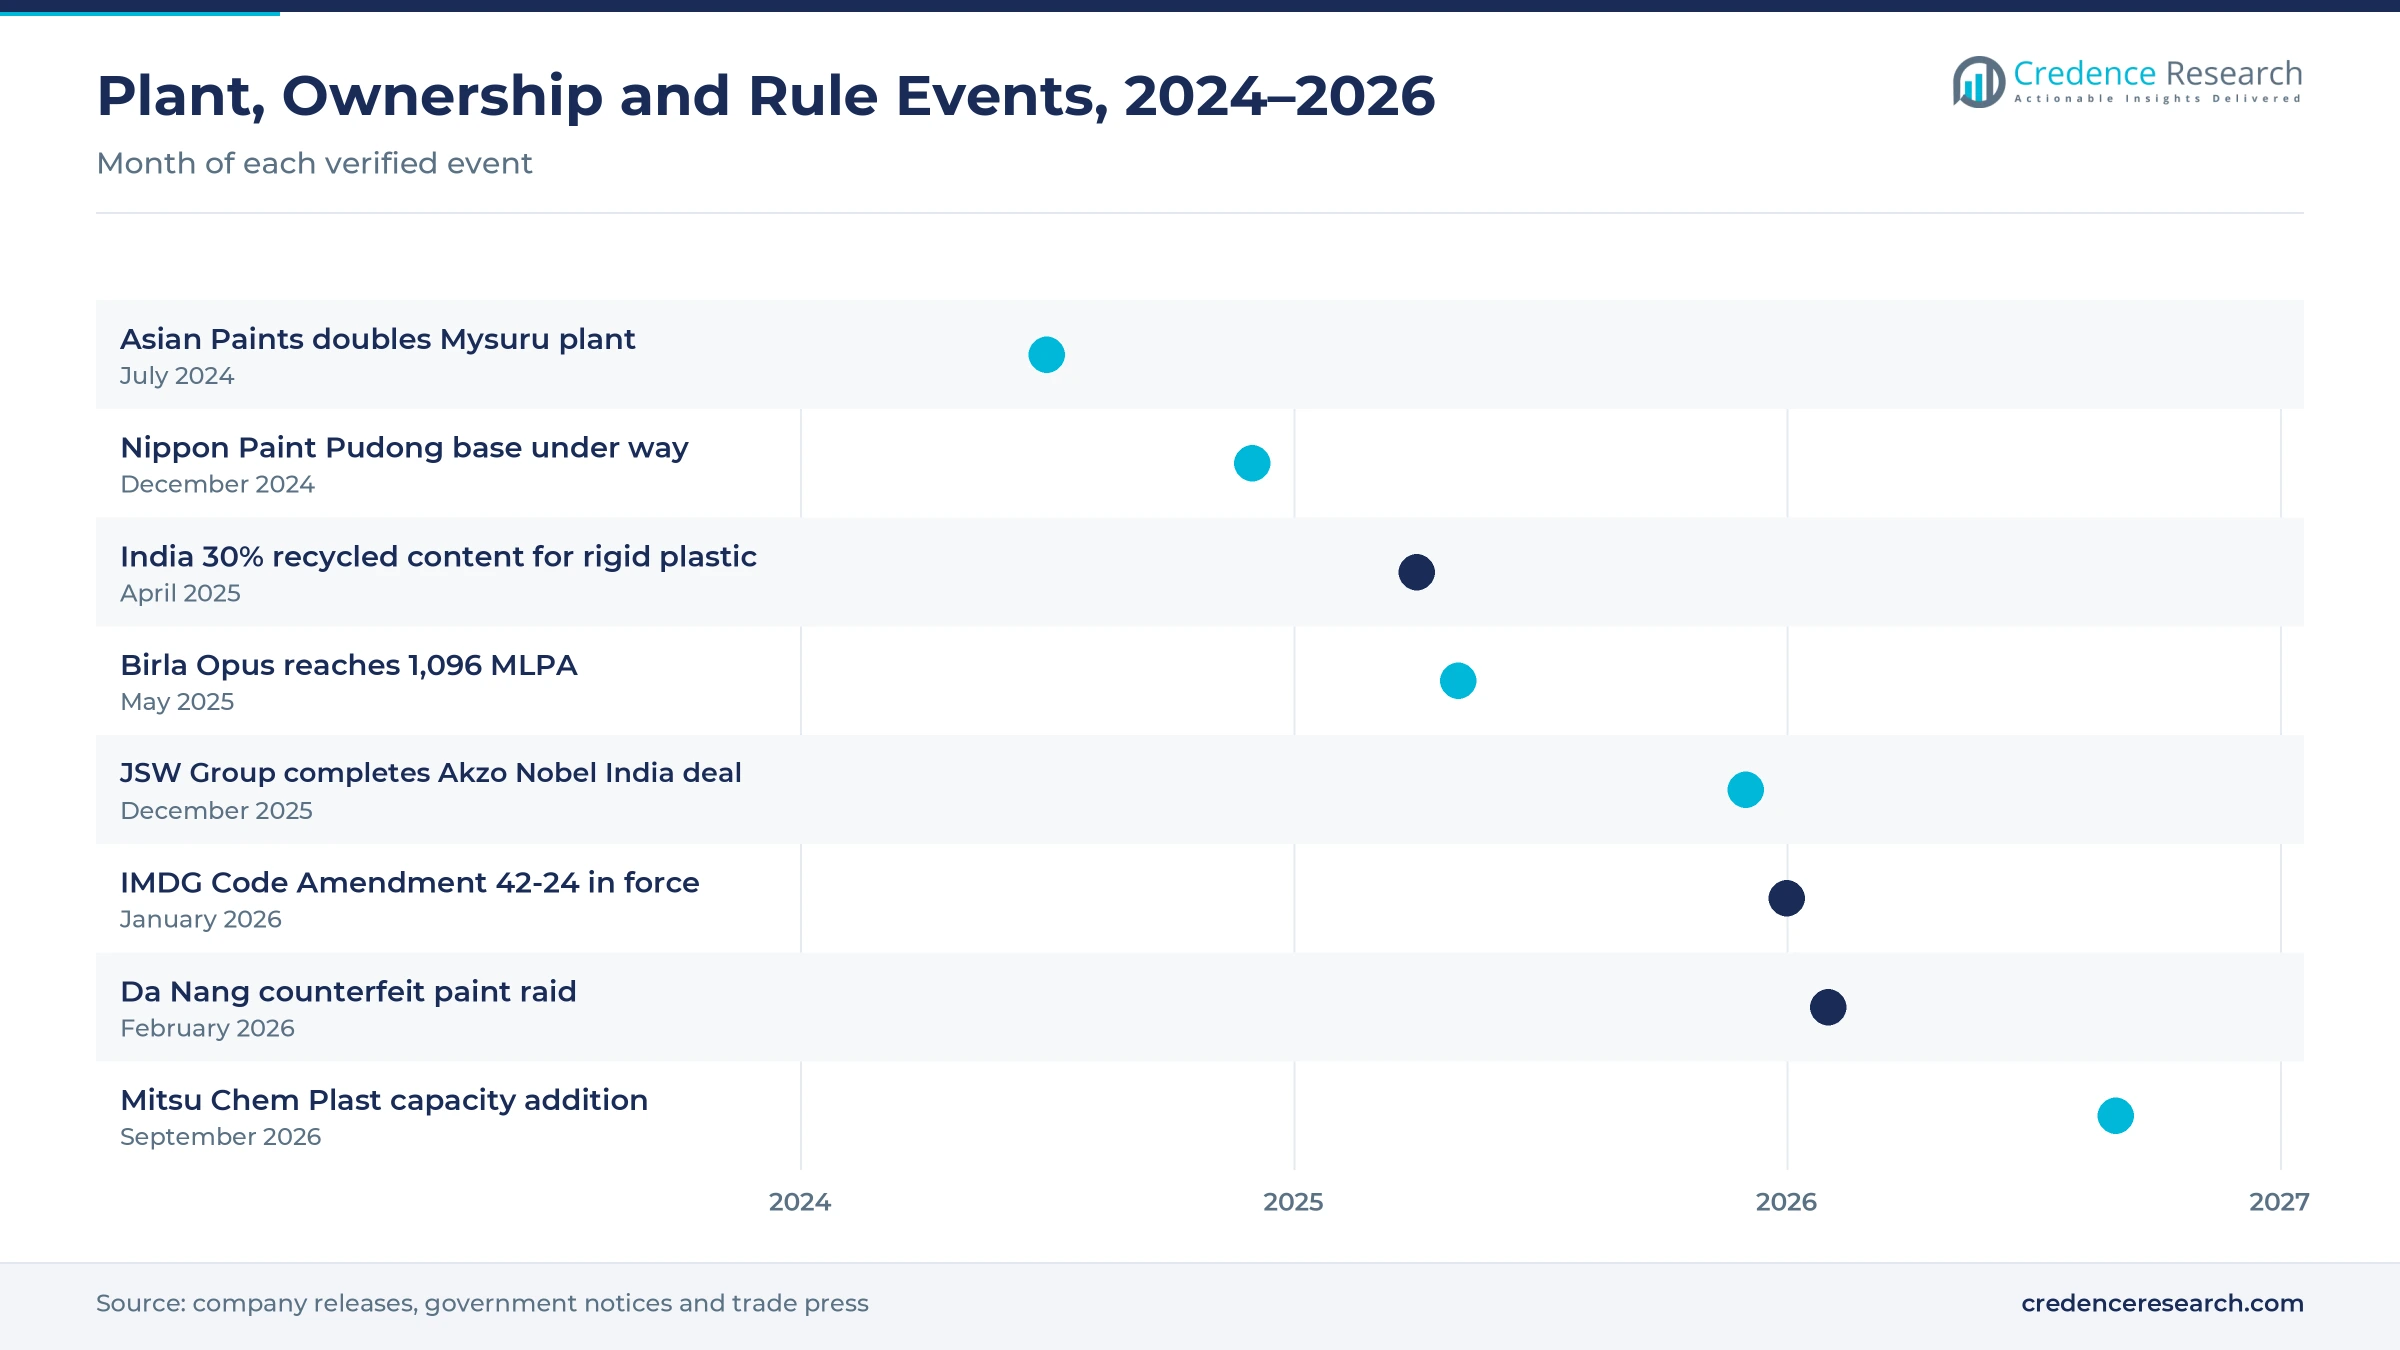Viewport: 2400px width, 1350px height.
Task: Click the 'Asian Paints doubles Mysuru plant' label
Action: (378, 340)
